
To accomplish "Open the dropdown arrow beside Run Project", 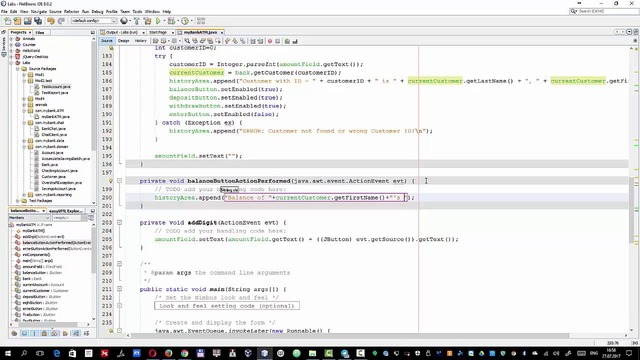I will tap(164, 21).
